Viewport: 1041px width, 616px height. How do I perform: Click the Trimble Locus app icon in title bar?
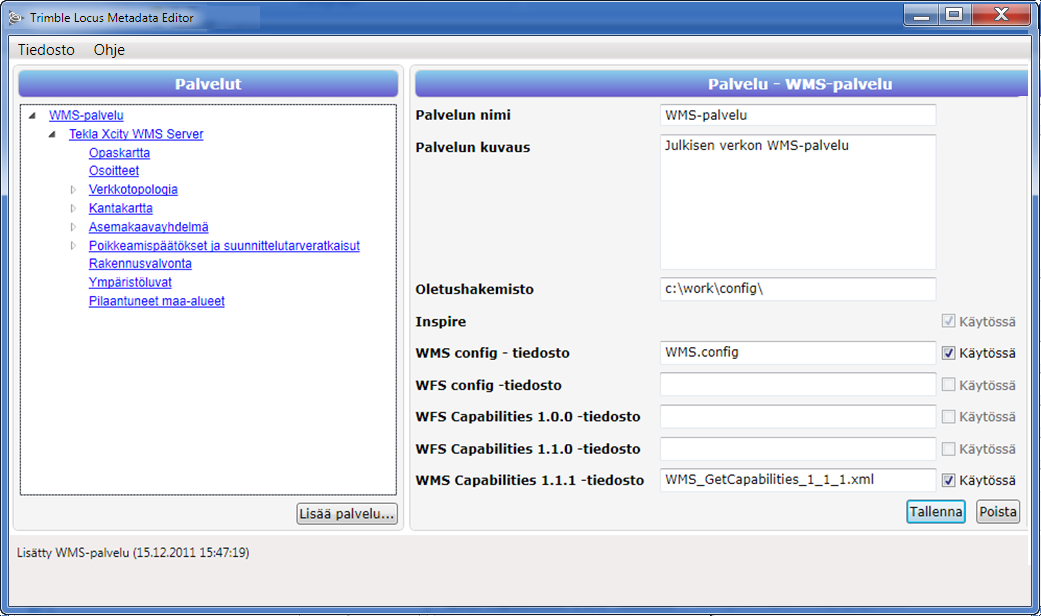[16, 18]
